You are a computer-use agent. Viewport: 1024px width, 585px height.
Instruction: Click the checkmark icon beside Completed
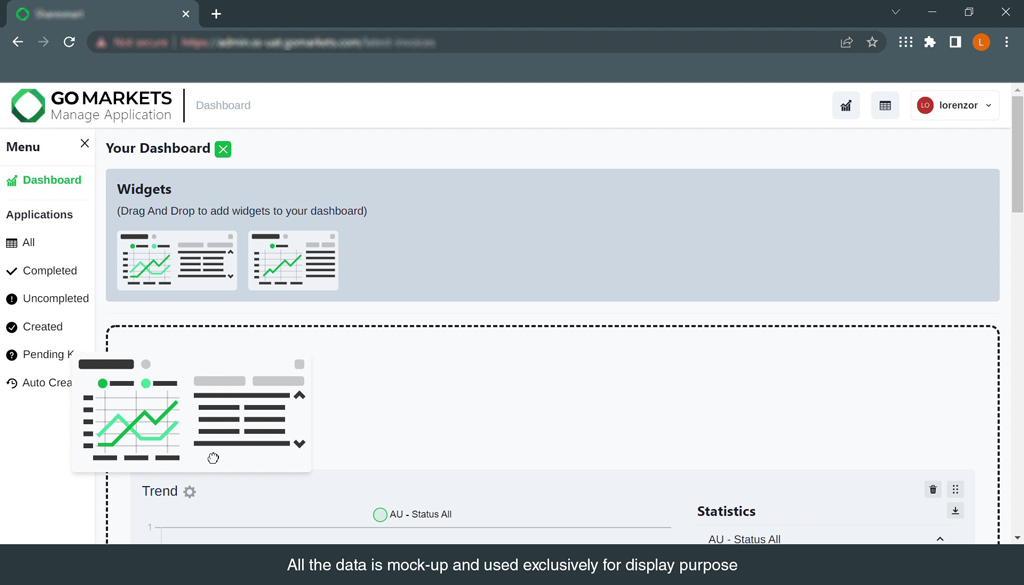coord(12,271)
